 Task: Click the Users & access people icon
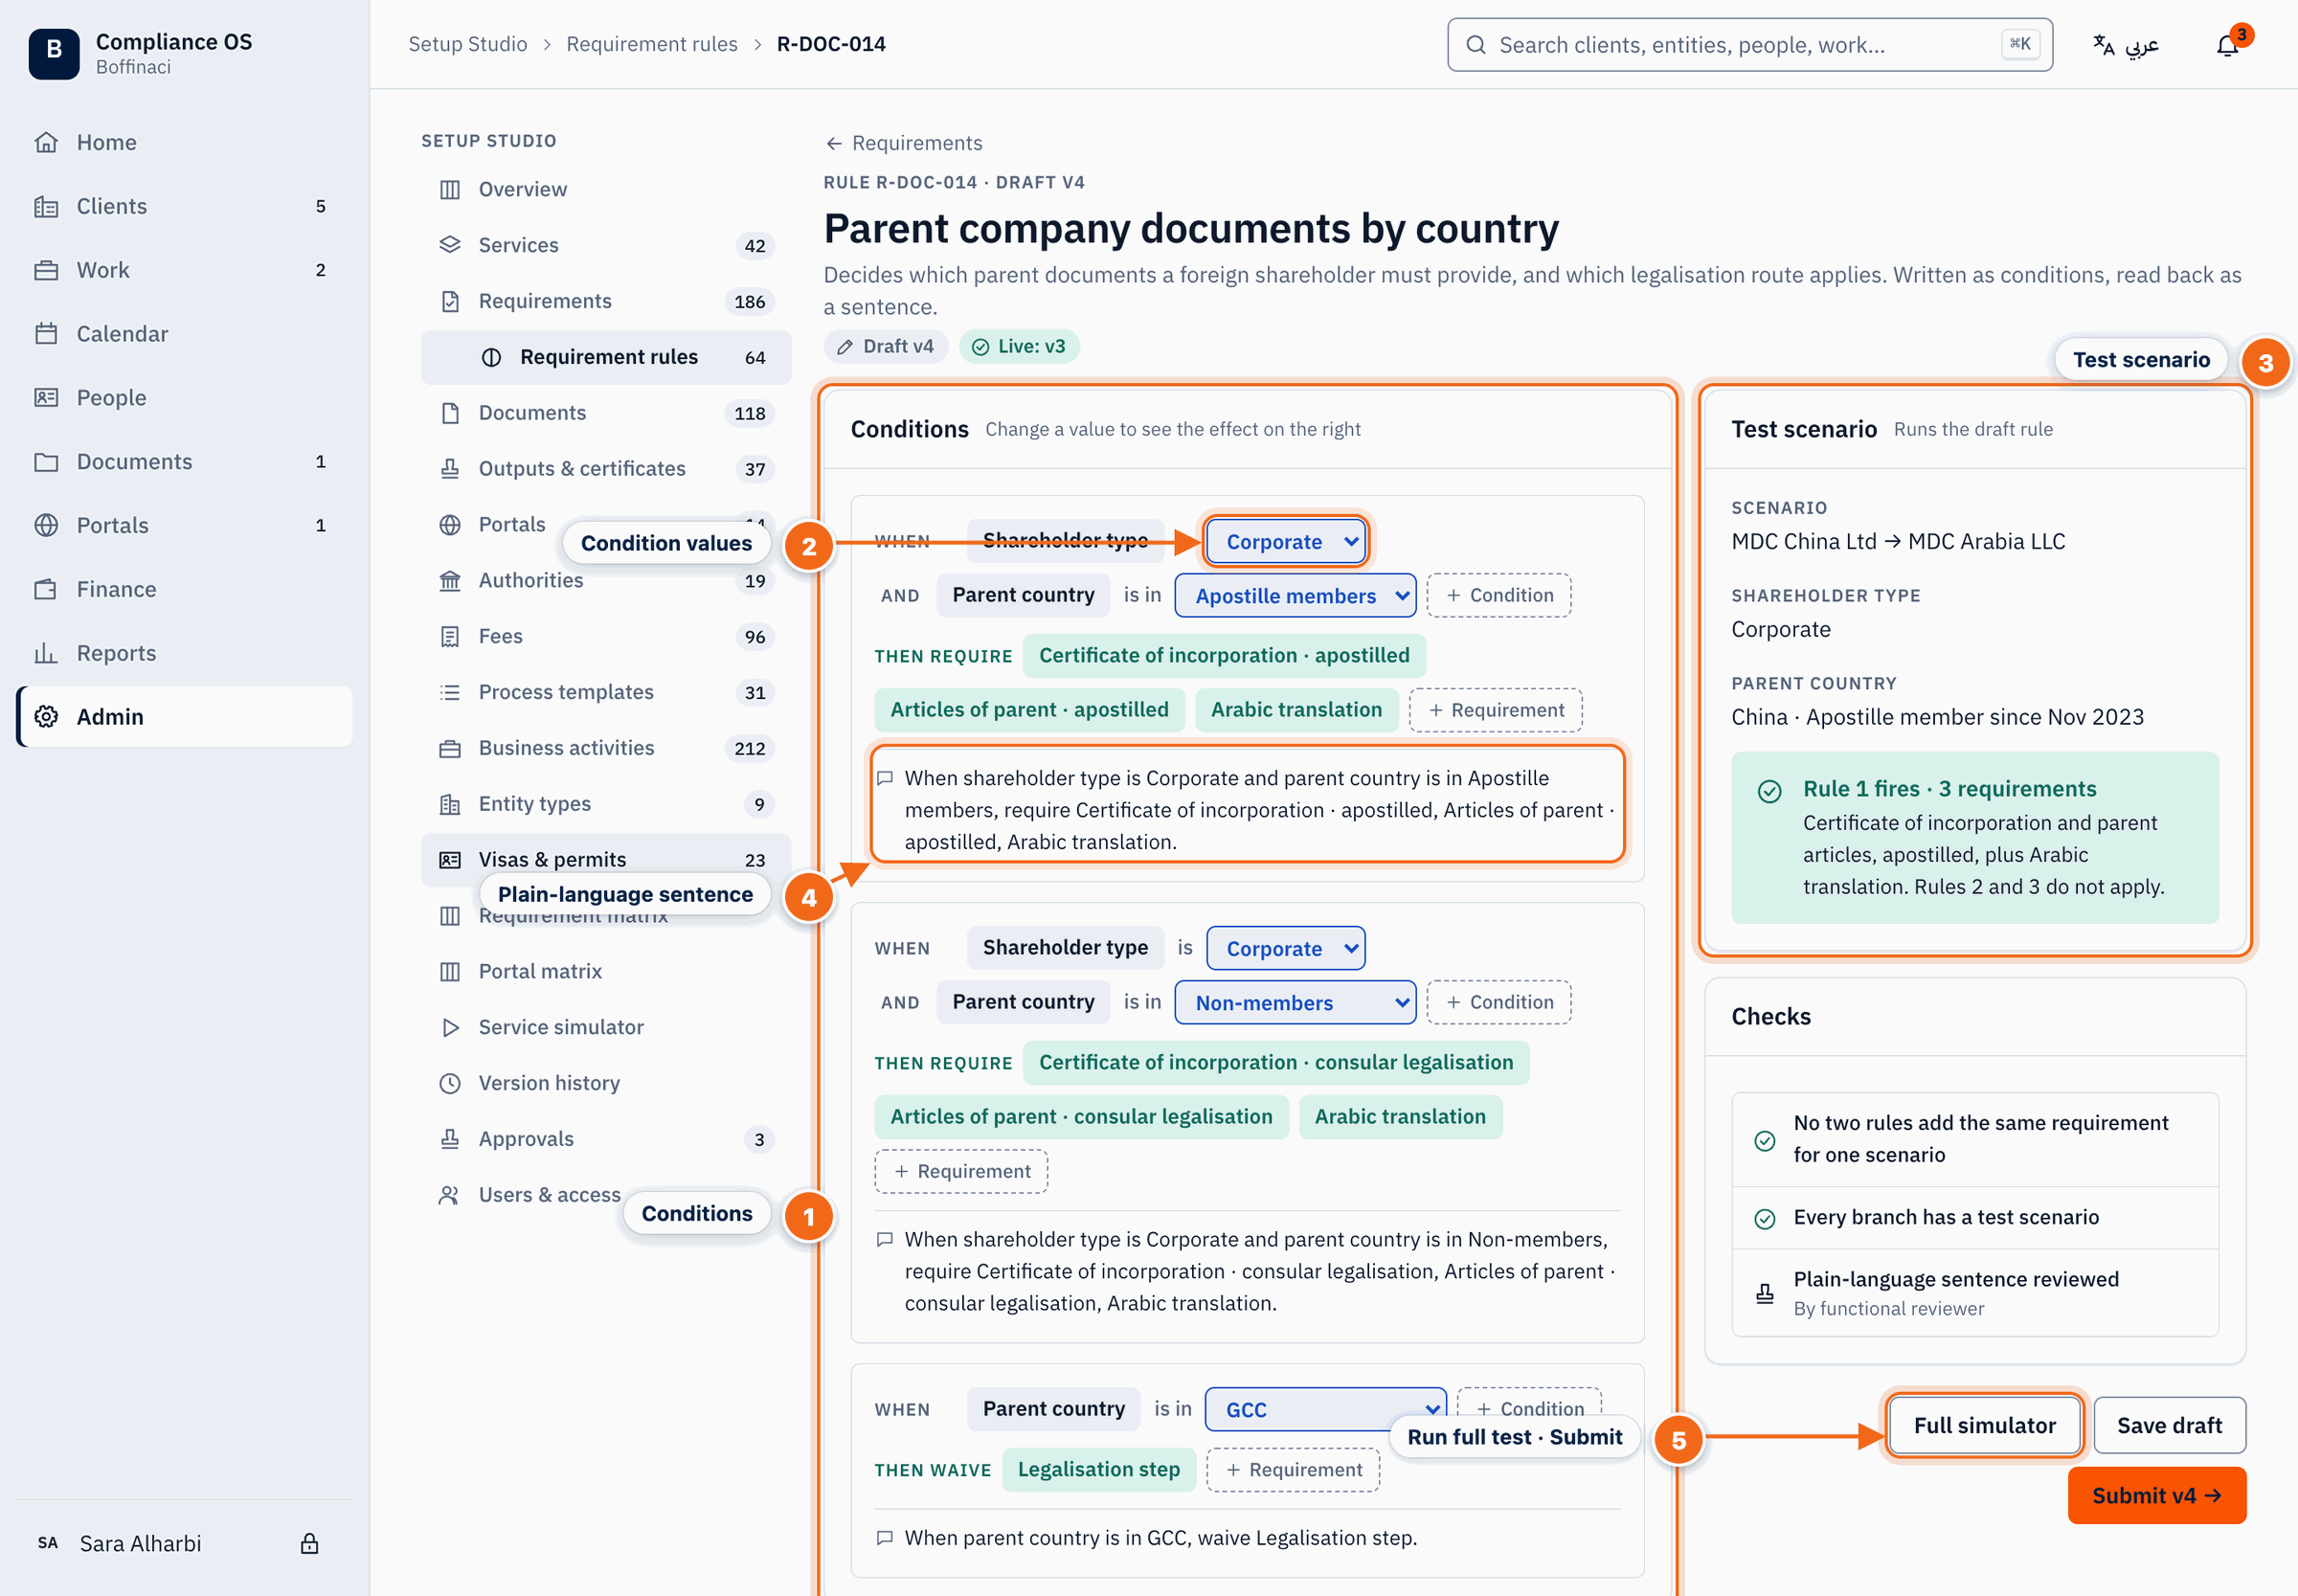[450, 1195]
